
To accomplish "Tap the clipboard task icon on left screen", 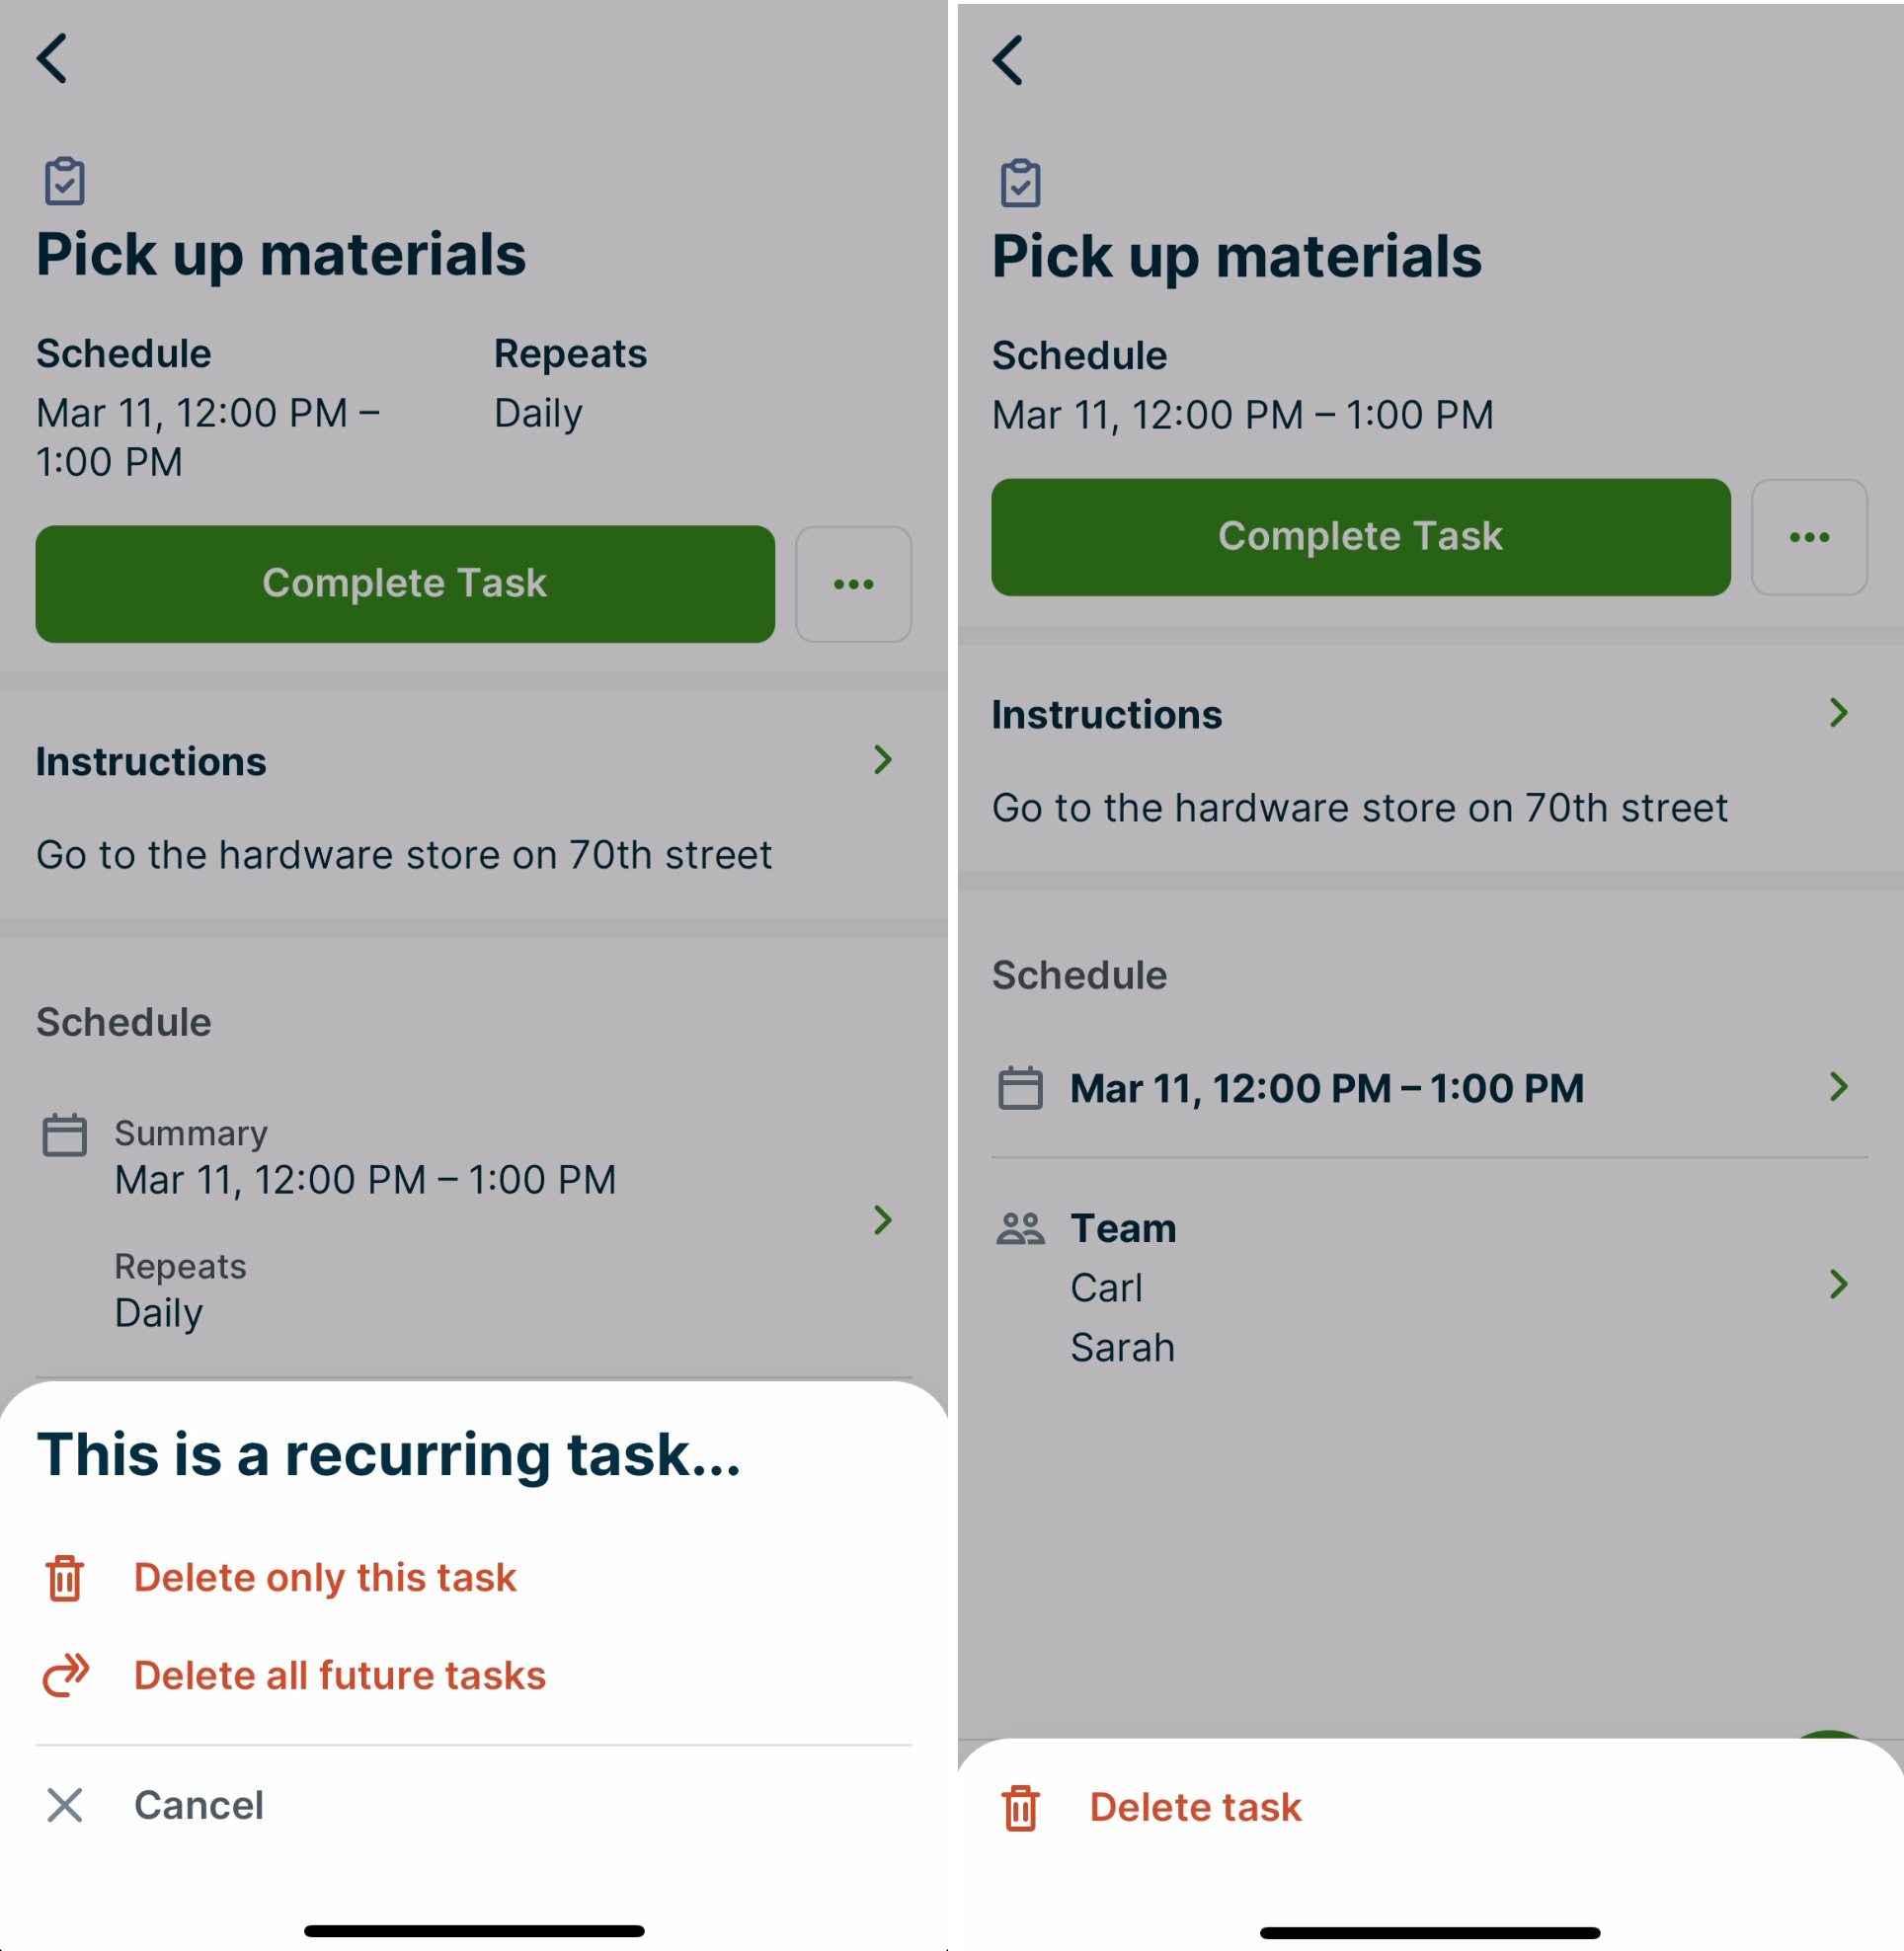I will point(65,182).
